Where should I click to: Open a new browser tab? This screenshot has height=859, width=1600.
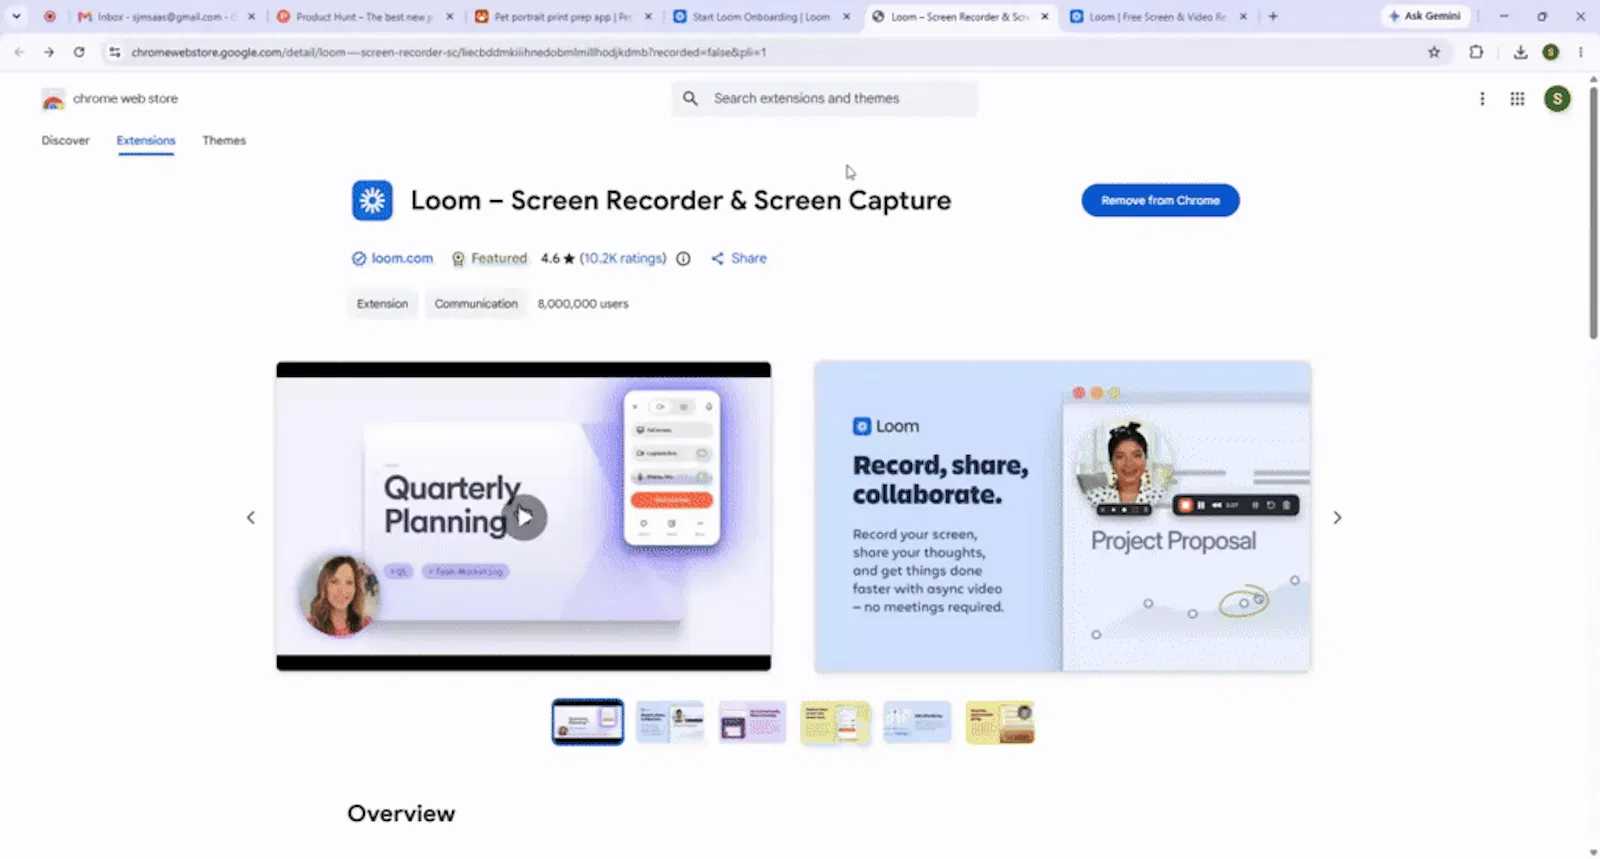(1273, 16)
